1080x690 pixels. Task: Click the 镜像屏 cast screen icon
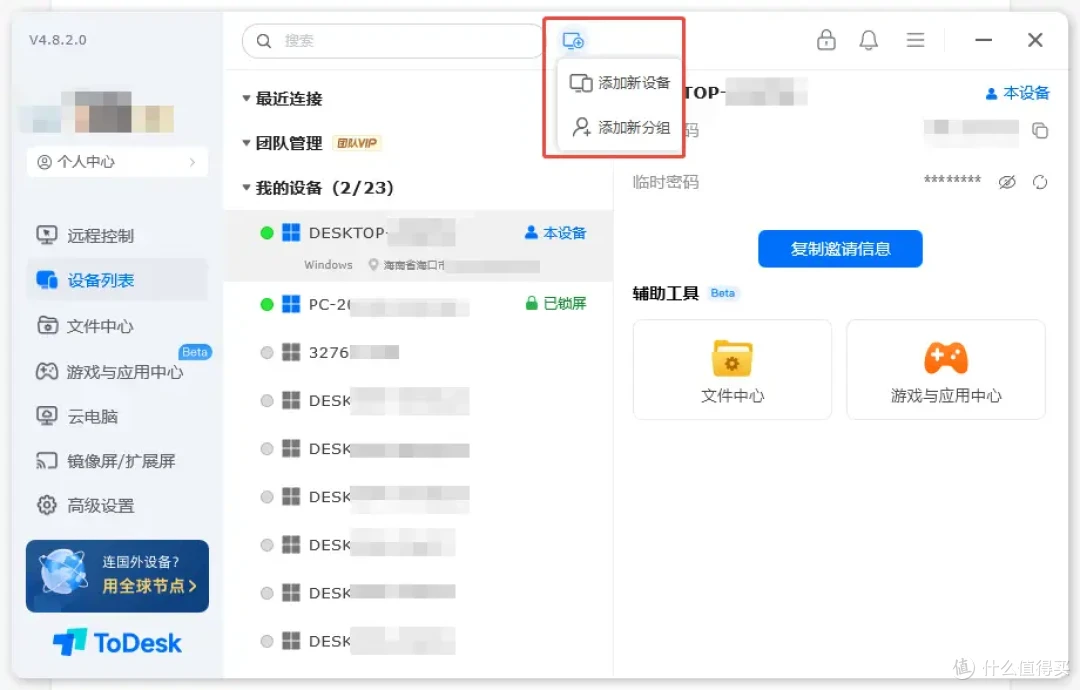[x=47, y=461]
